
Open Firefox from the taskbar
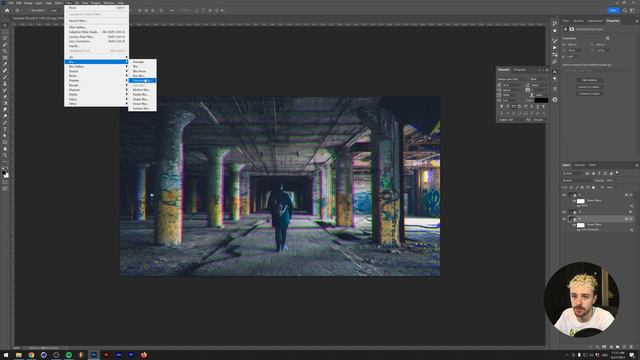(x=144, y=355)
